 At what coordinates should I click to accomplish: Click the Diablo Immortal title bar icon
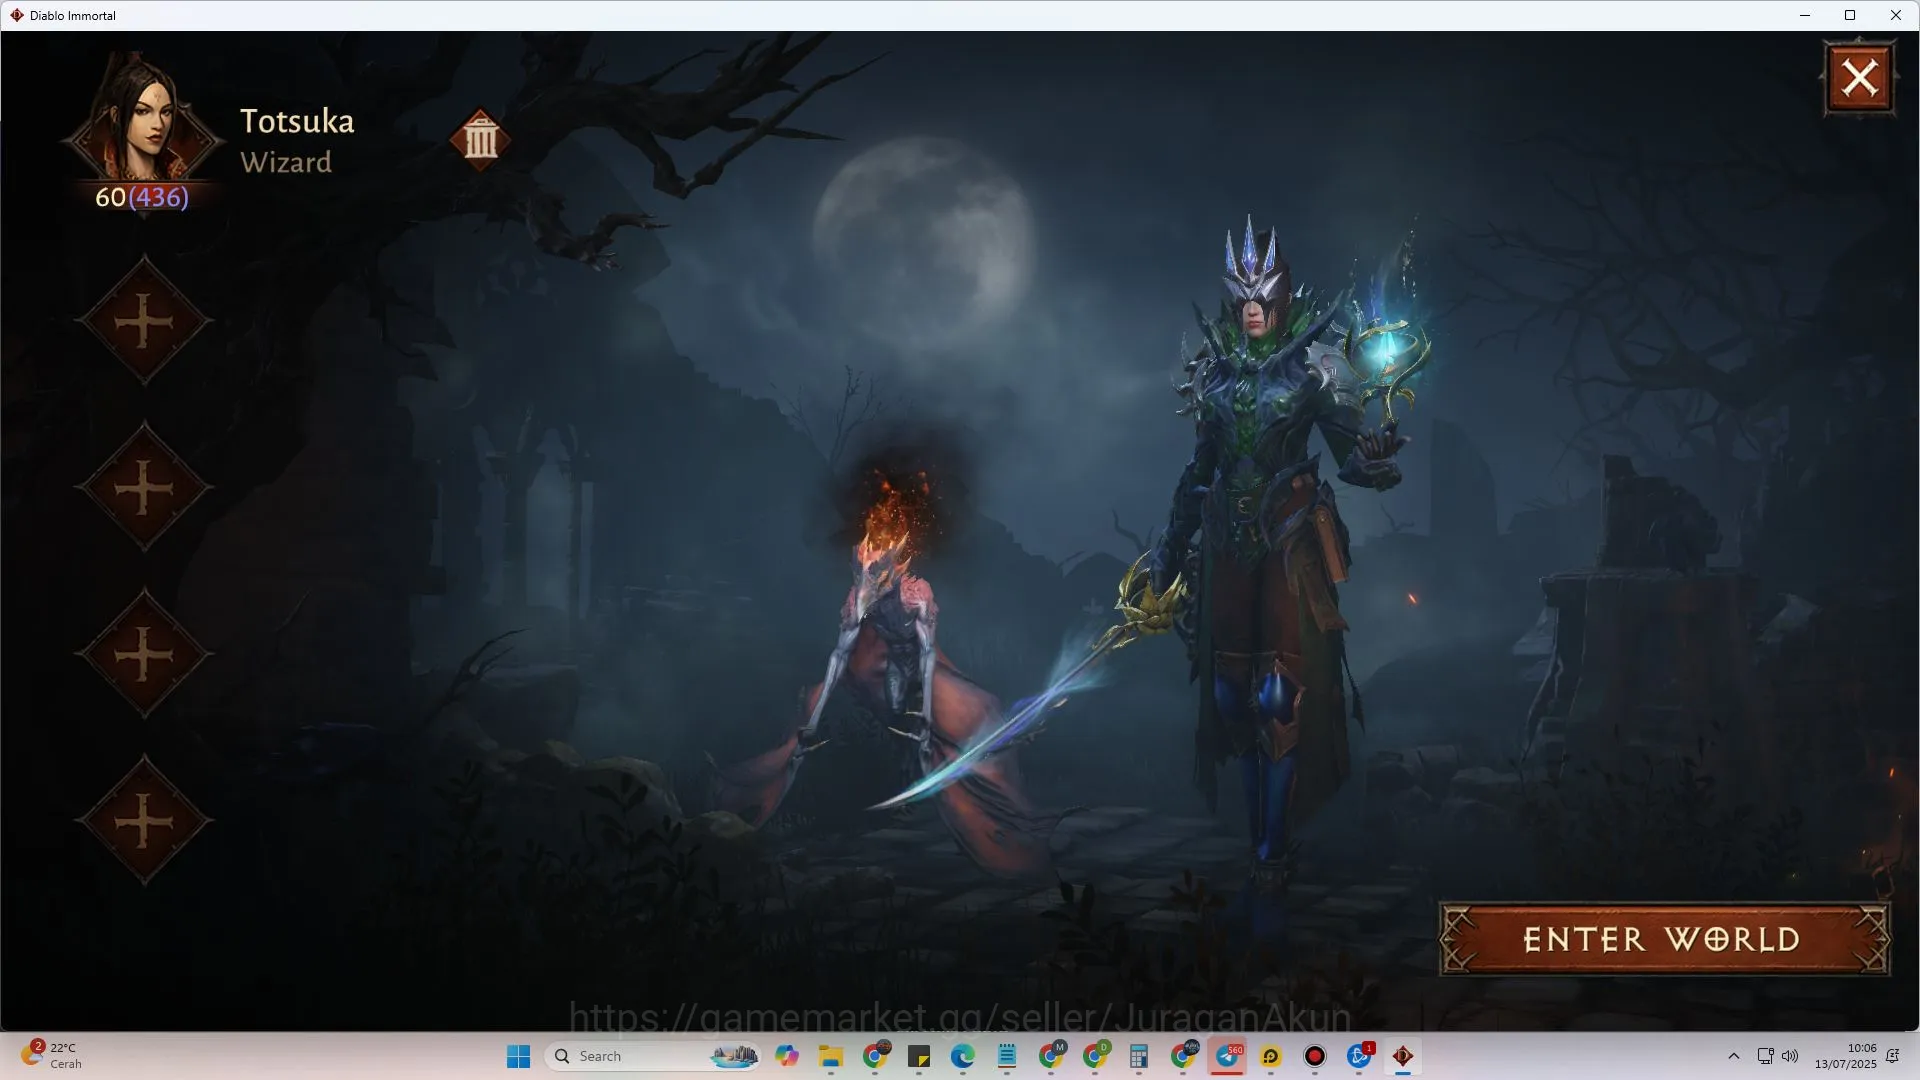click(x=16, y=15)
